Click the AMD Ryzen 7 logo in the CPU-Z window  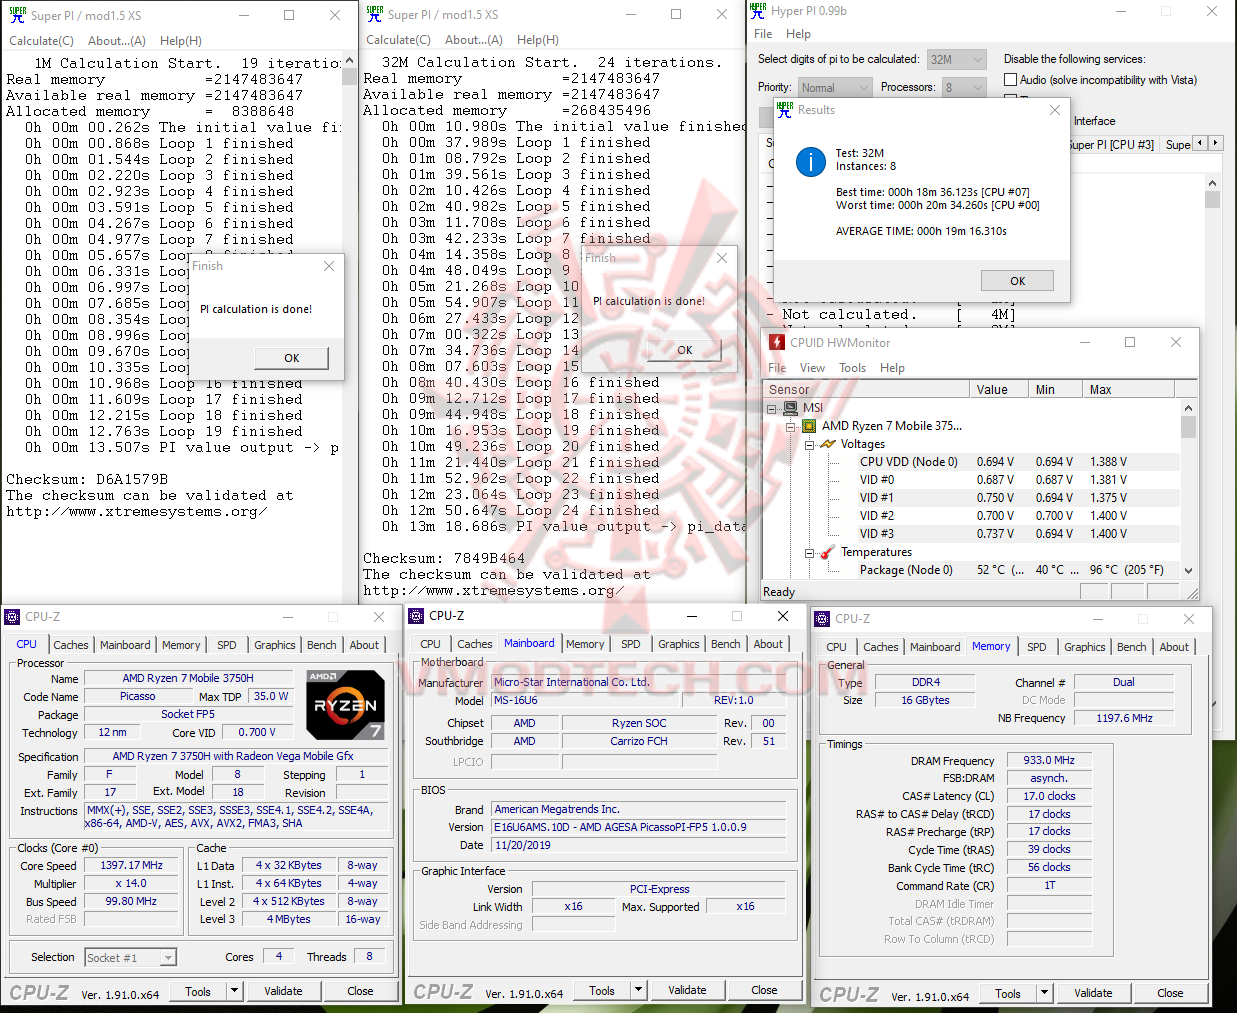pos(345,704)
